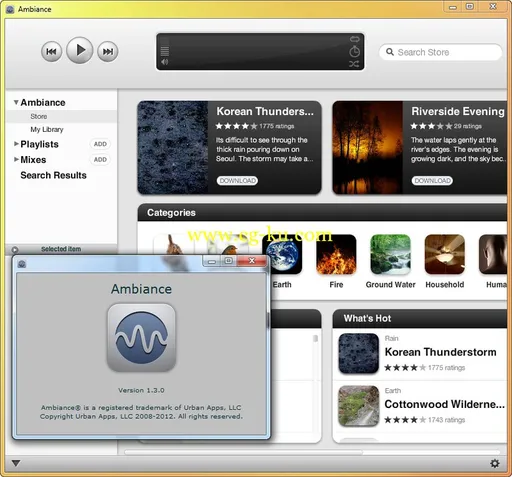Rate Korean Thunderstorm stars in What's Hot
The height and width of the screenshot is (477, 512).
pos(405,368)
